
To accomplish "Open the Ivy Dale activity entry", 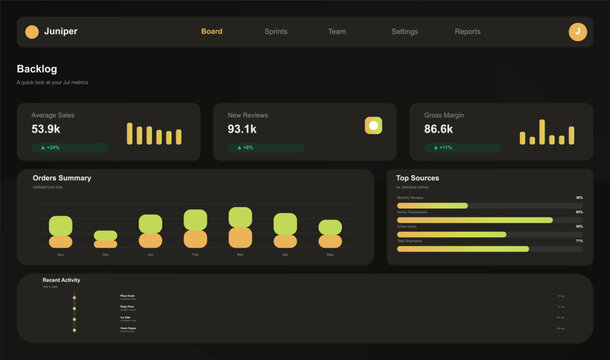I will tap(128, 319).
